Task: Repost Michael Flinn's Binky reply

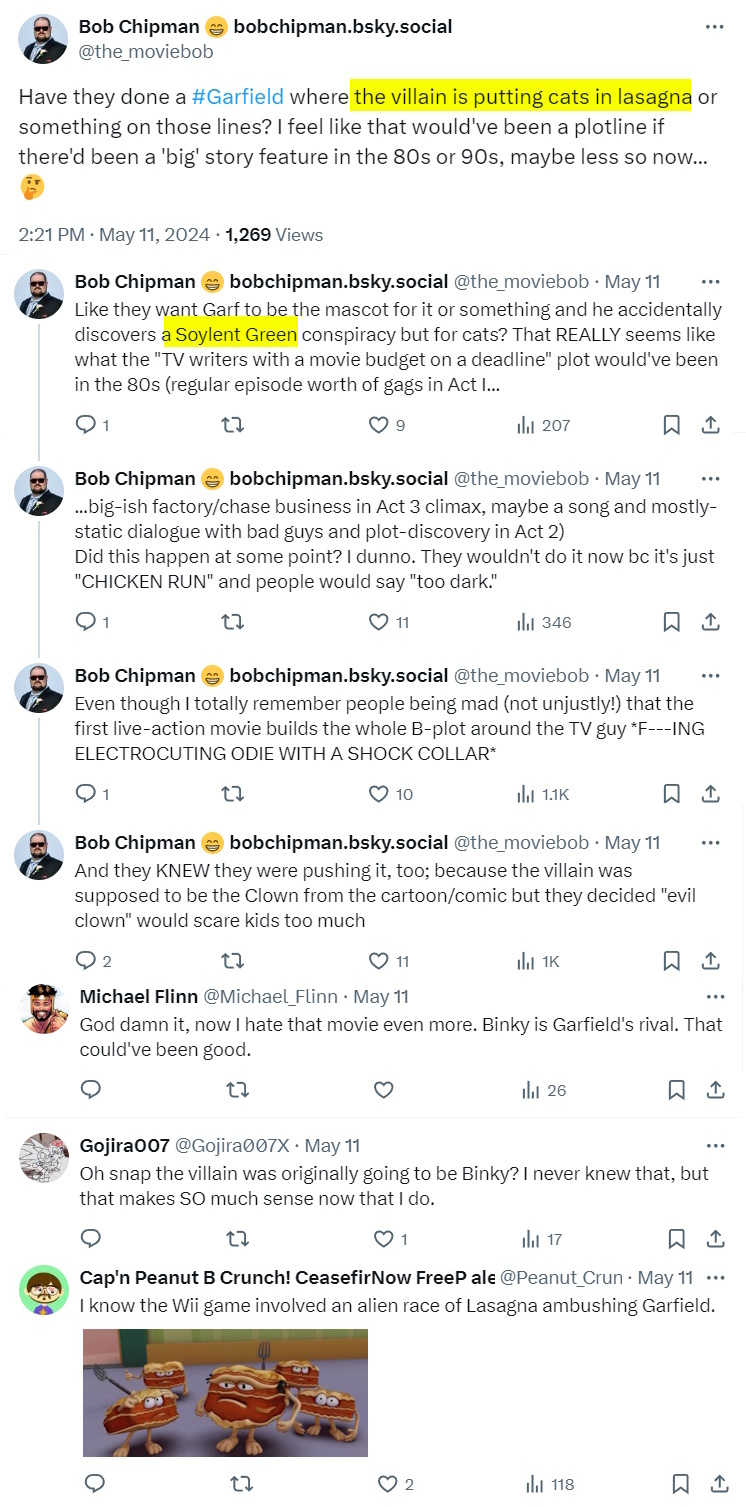Action: pos(238,1090)
